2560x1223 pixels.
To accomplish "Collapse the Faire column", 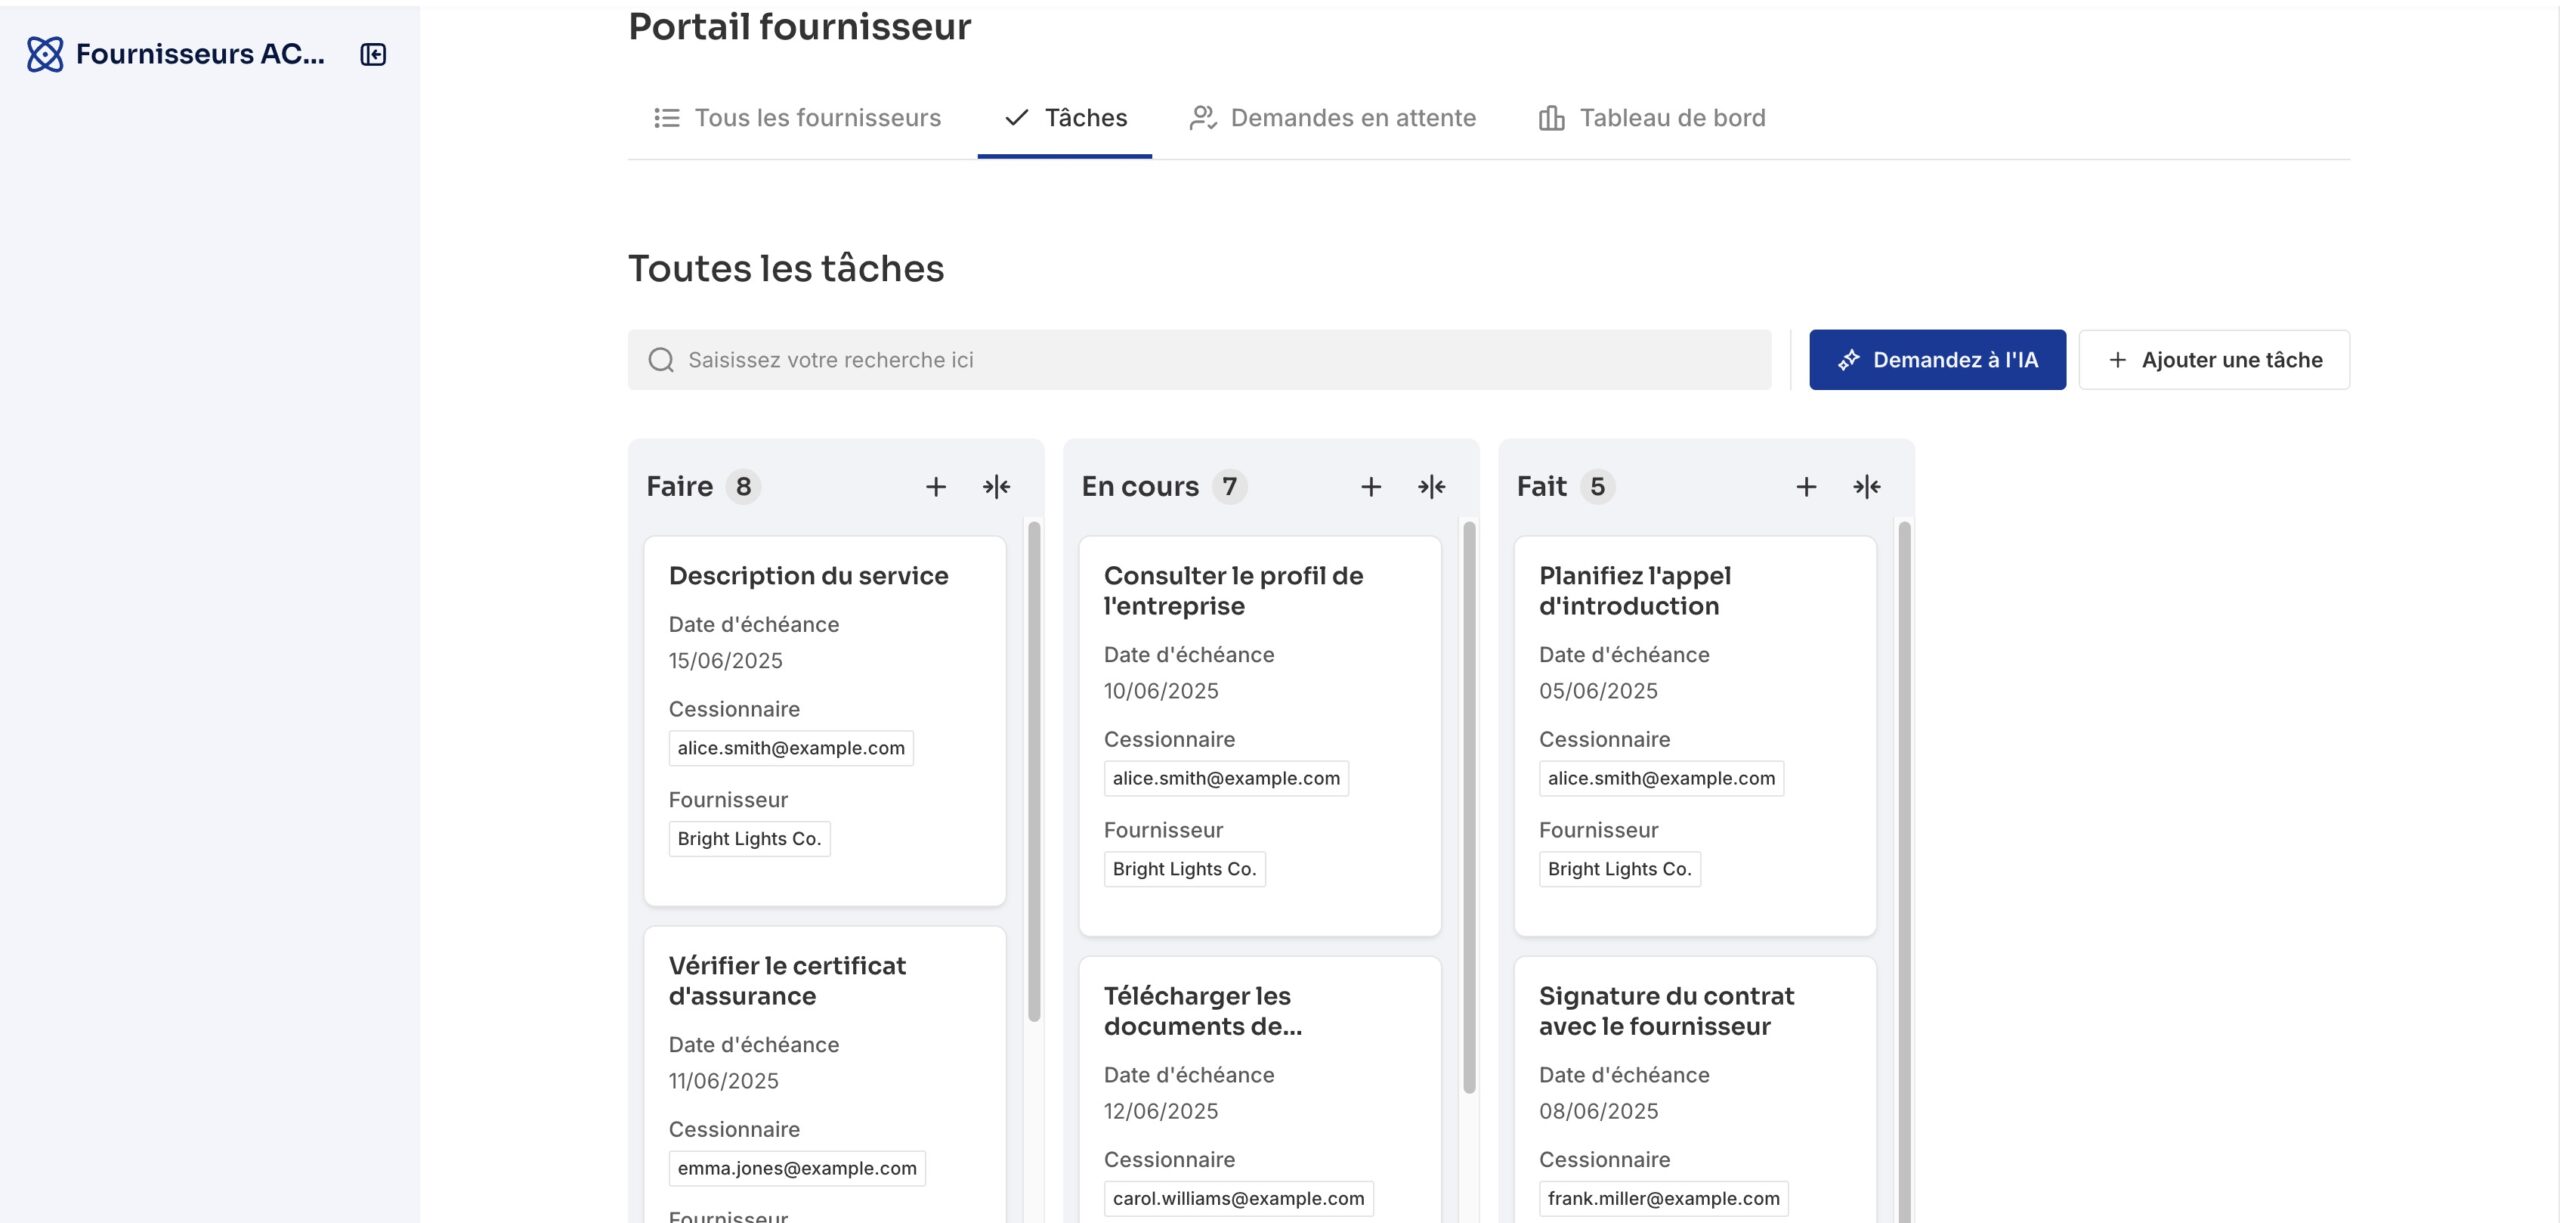I will click(x=996, y=487).
